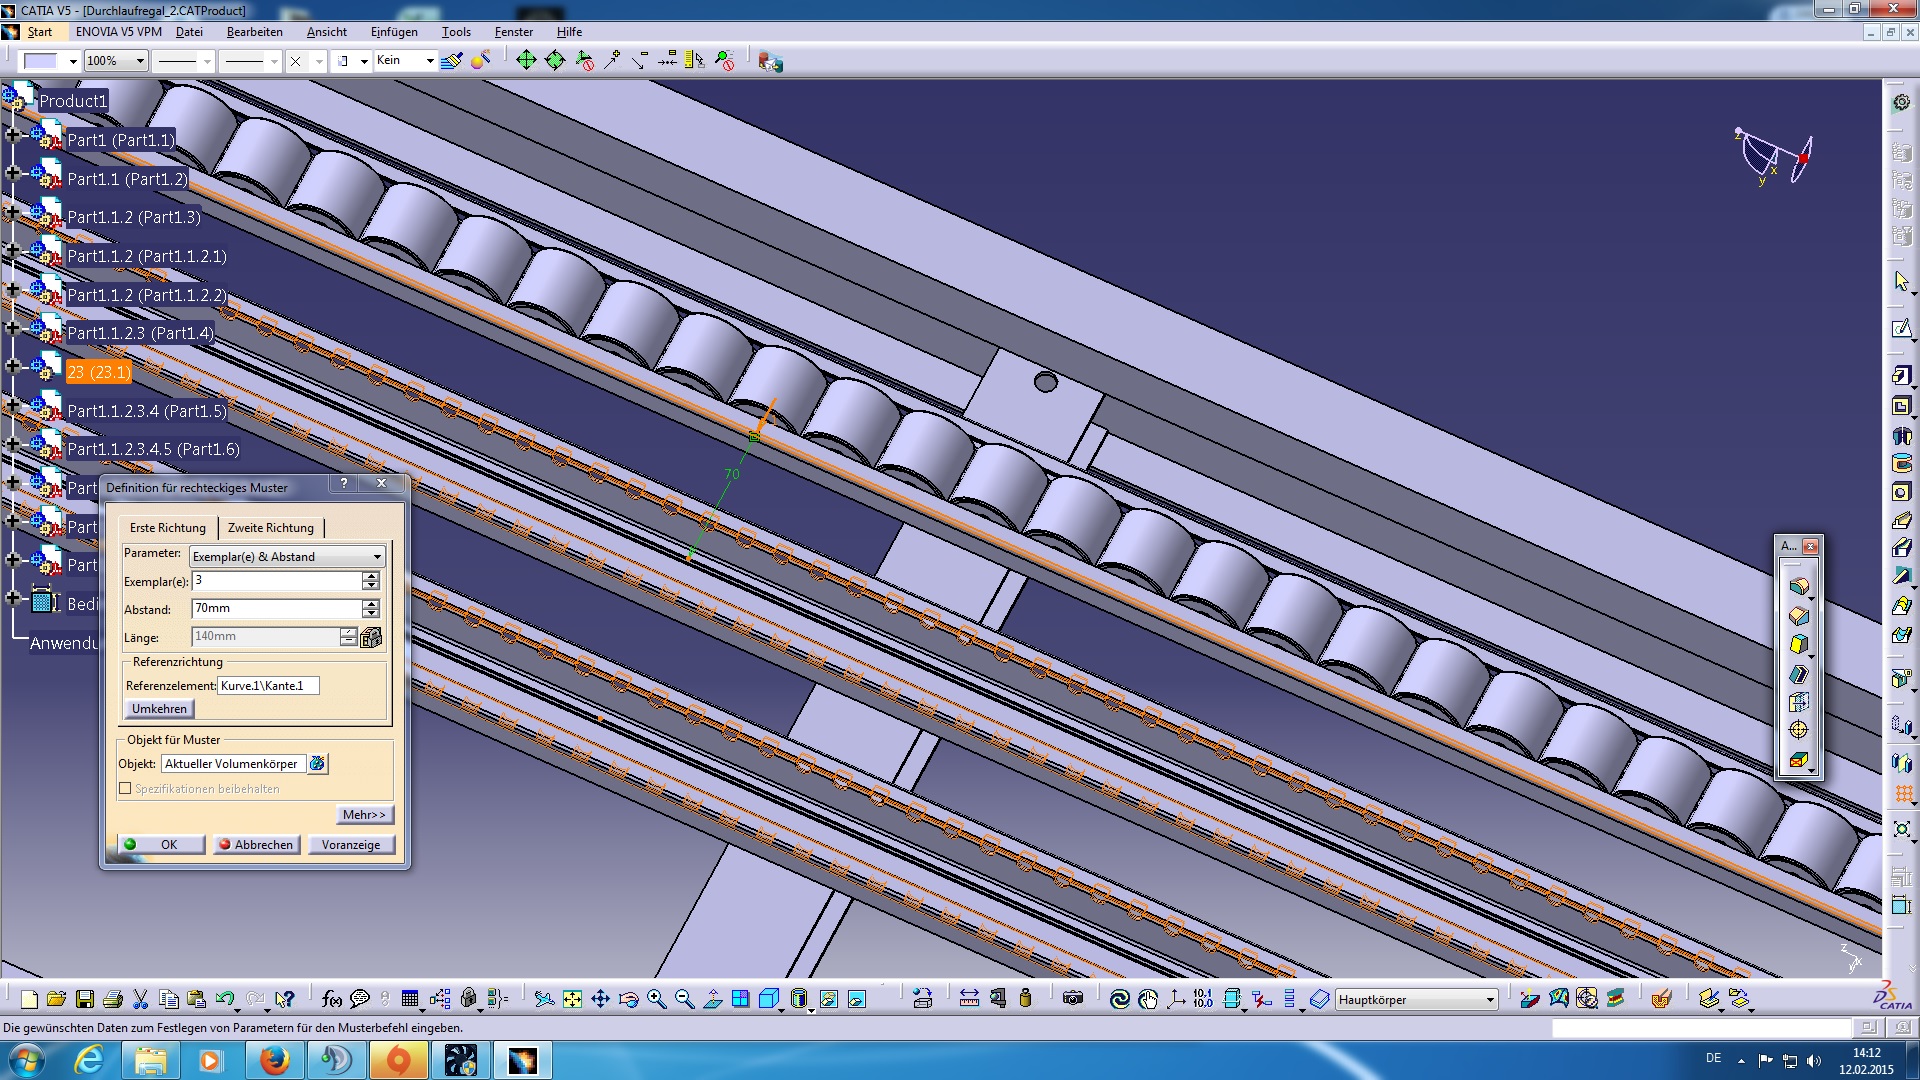The image size is (1920, 1080).
Task: Open the fill color dropdown in top toolbar
Action: point(73,62)
